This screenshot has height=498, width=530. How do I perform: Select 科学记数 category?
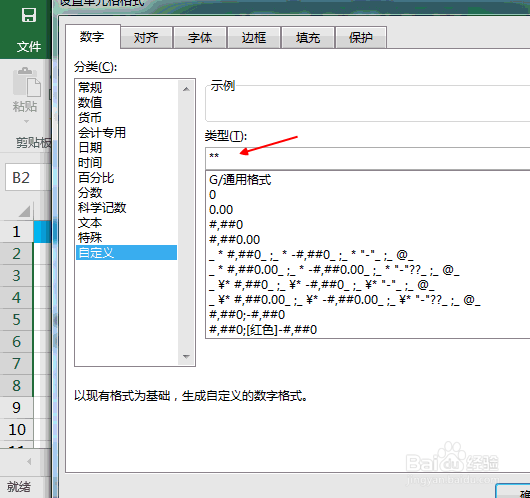pos(126,208)
